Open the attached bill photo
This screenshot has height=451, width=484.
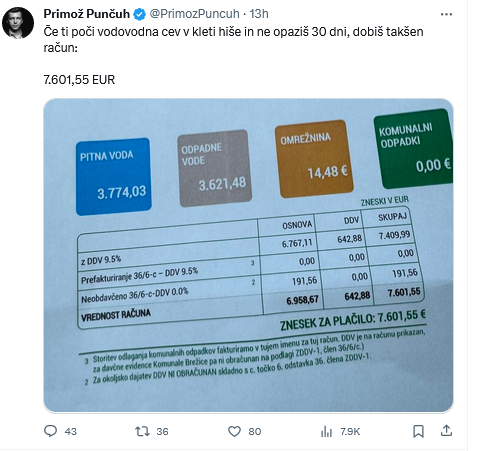point(248,255)
